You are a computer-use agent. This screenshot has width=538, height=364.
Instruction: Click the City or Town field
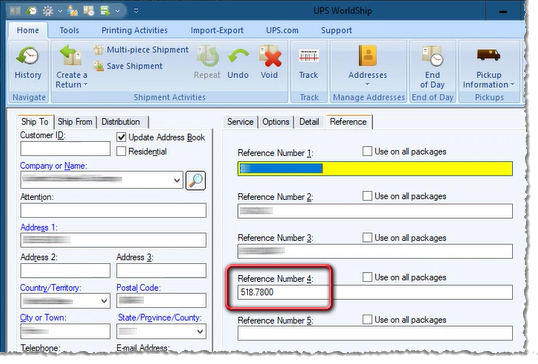click(x=65, y=331)
